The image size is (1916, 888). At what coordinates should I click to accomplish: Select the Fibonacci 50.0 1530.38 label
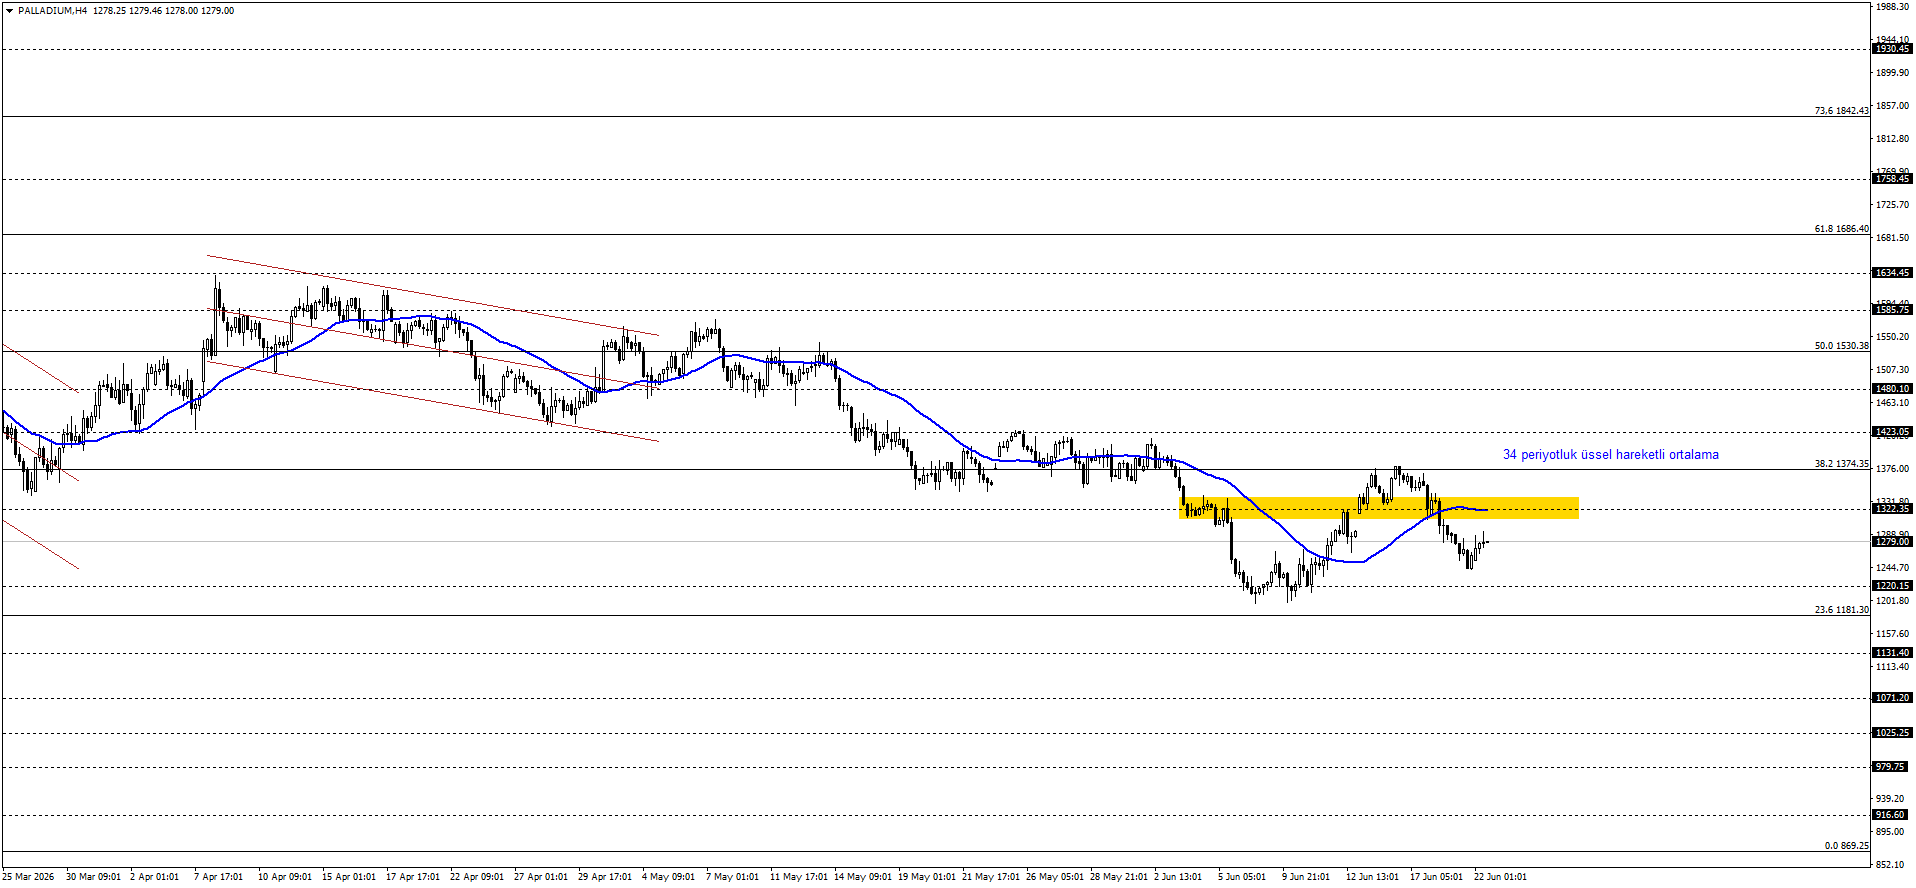click(1841, 346)
